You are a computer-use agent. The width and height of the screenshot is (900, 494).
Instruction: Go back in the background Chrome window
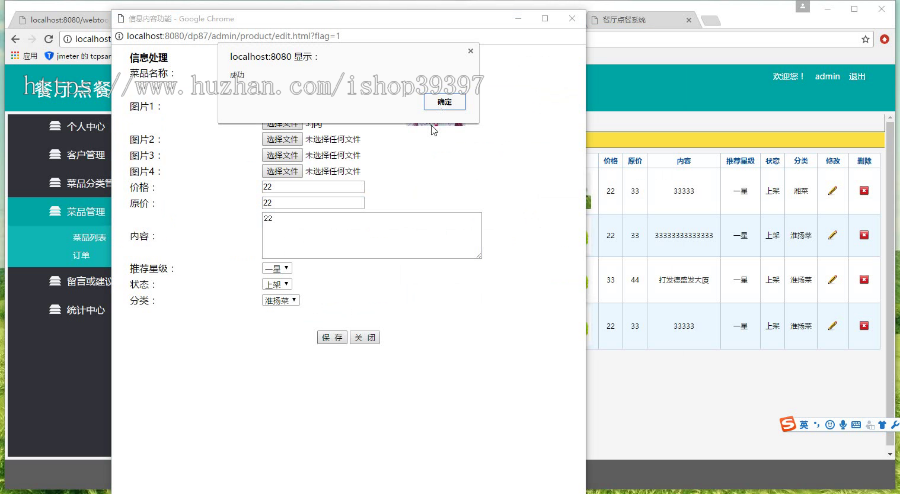tap(15, 39)
